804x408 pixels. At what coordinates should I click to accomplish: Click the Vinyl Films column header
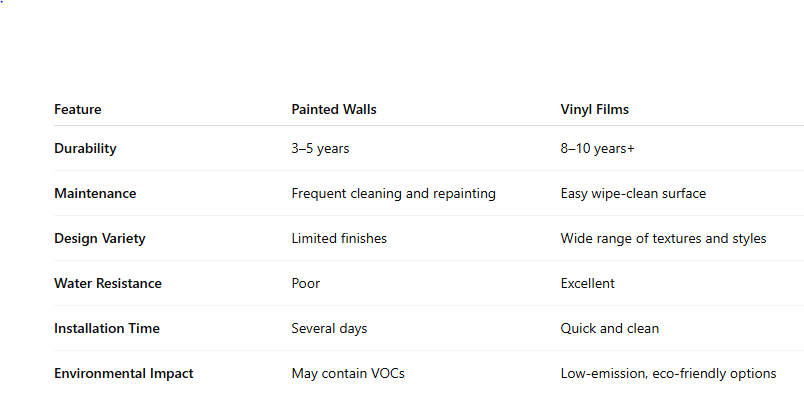(595, 109)
